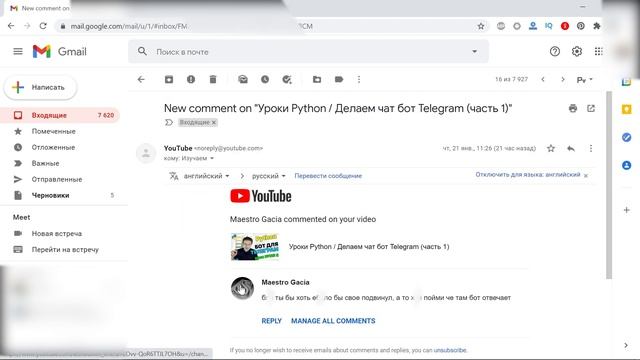Click Перевести сообщение link
The width and height of the screenshot is (640, 360).
coord(328,176)
